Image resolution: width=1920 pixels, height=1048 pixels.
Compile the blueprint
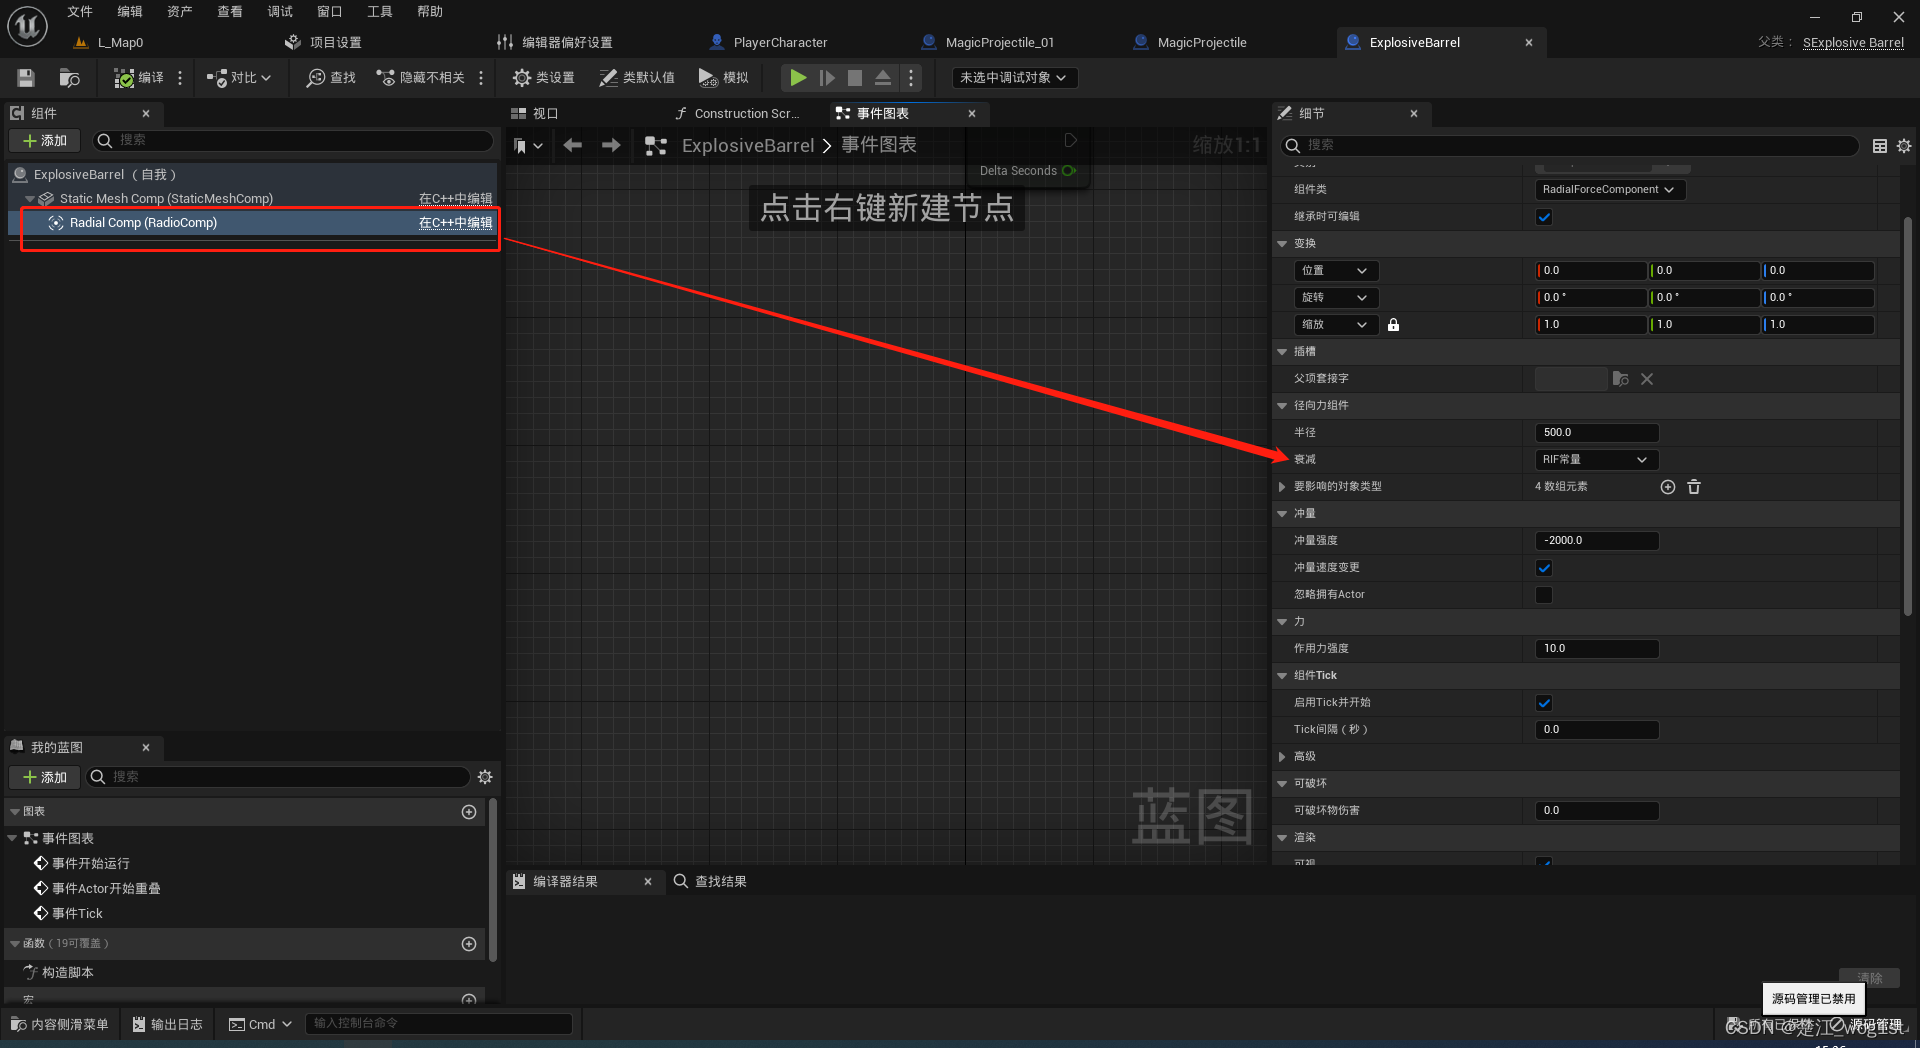[139, 78]
